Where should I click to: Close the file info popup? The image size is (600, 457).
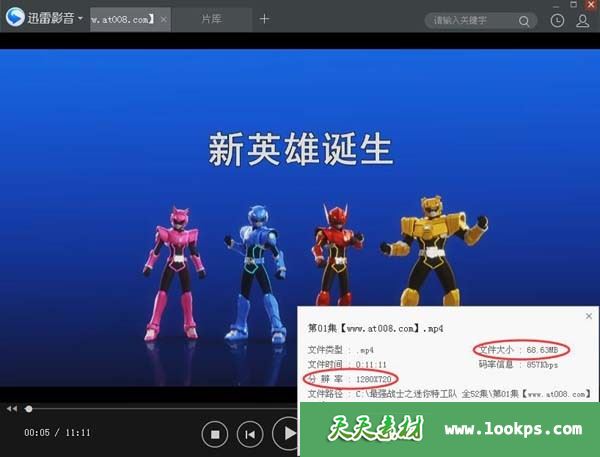click(588, 316)
